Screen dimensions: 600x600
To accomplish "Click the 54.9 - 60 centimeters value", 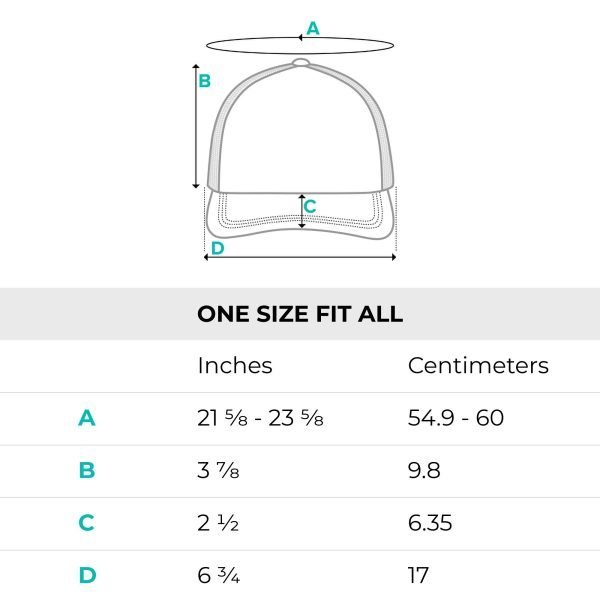I will pyautogui.click(x=455, y=418).
